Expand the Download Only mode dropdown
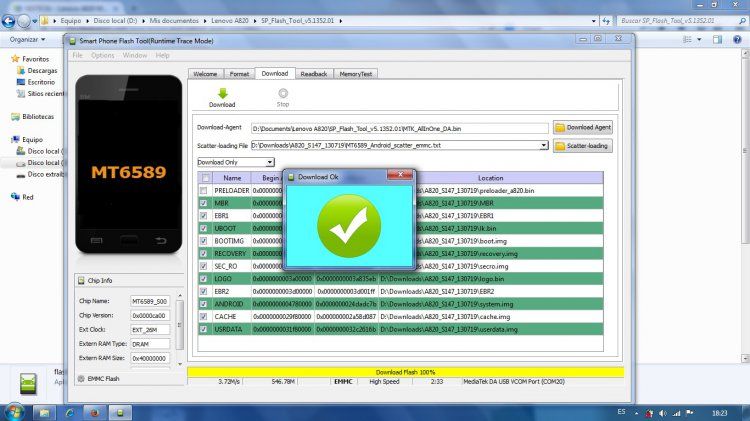 270,162
